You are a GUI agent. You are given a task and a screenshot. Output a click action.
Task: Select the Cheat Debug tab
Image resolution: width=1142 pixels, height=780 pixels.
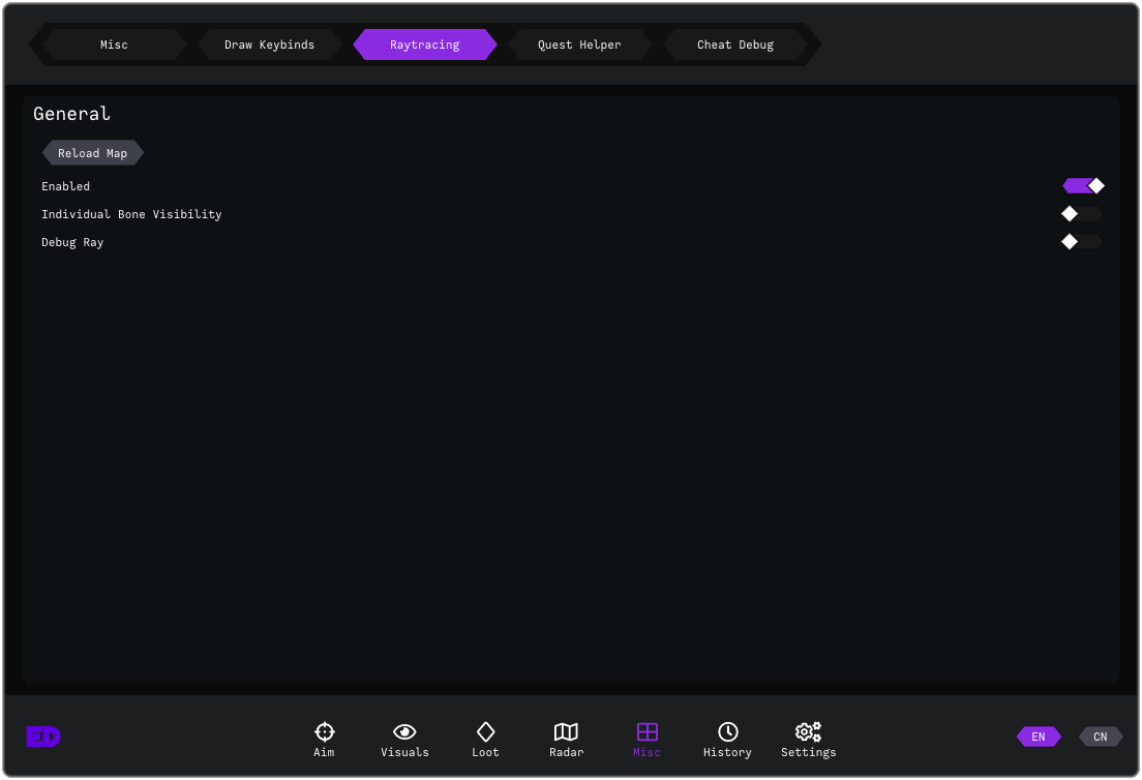tap(735, 45)
